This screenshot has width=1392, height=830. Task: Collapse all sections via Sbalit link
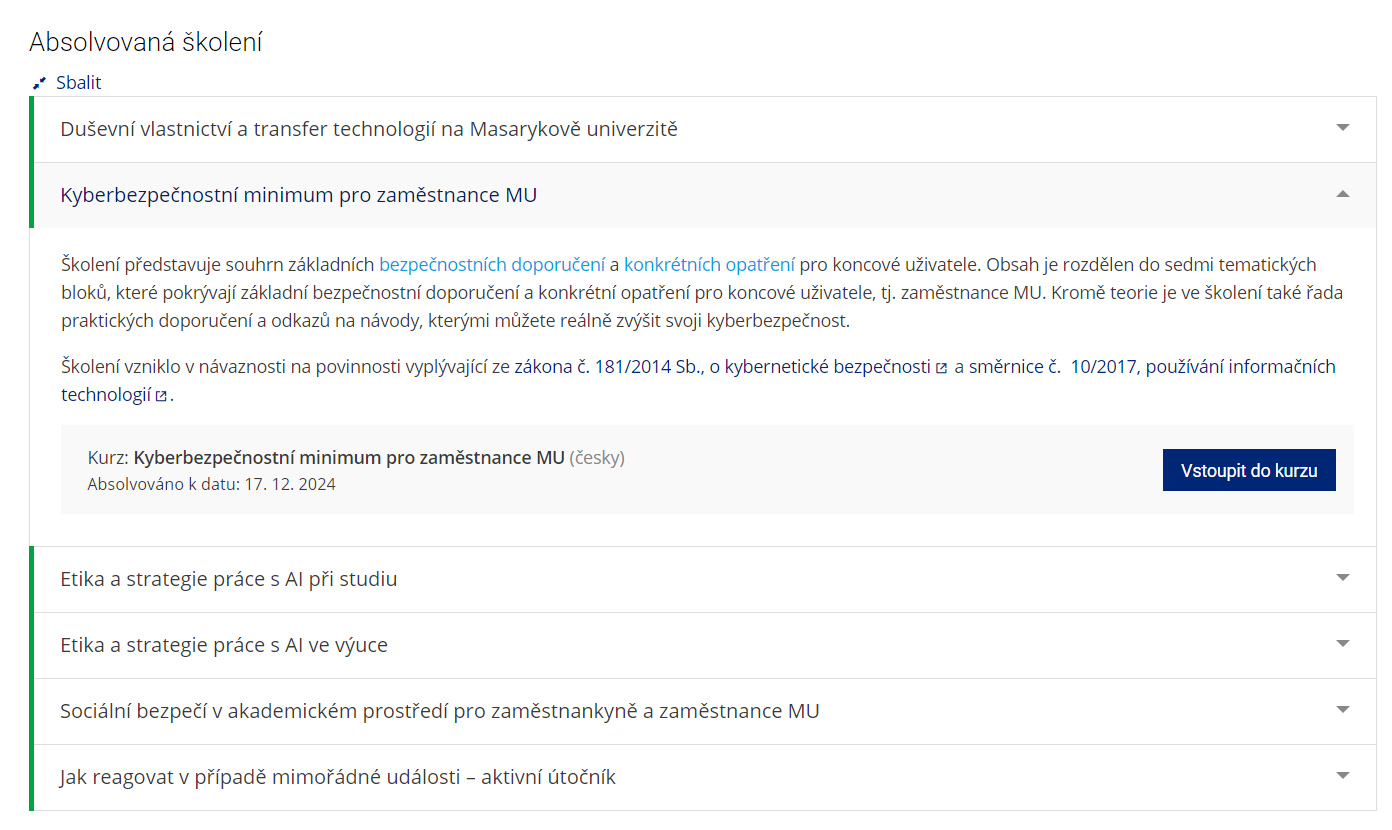coord(78,83)
